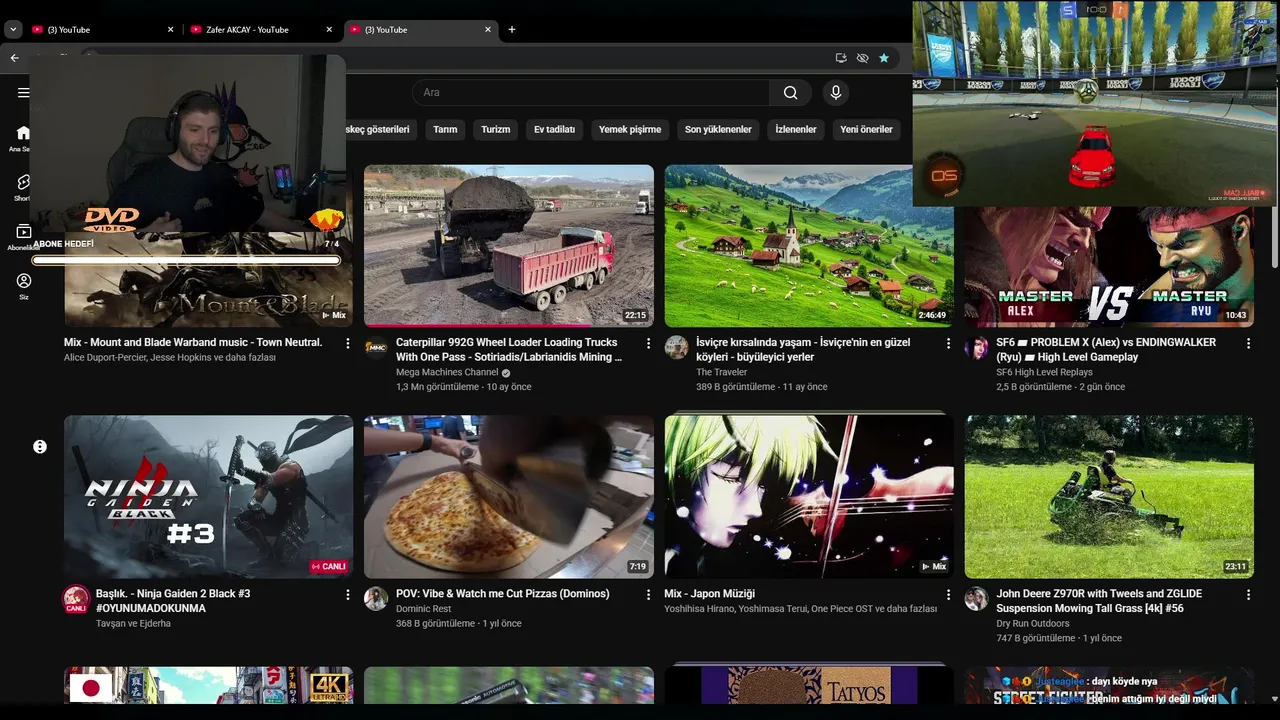Open POV: Vibe & Watch me Cut Pizzas
The height and width of the screenshot is (720, 1280).
pos(502,593)
